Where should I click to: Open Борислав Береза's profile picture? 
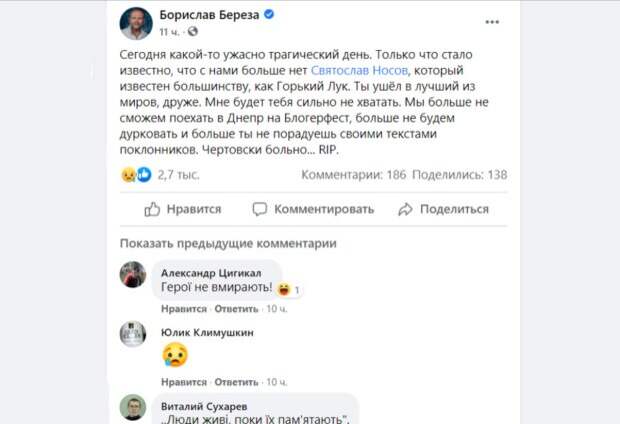(136, 23)
